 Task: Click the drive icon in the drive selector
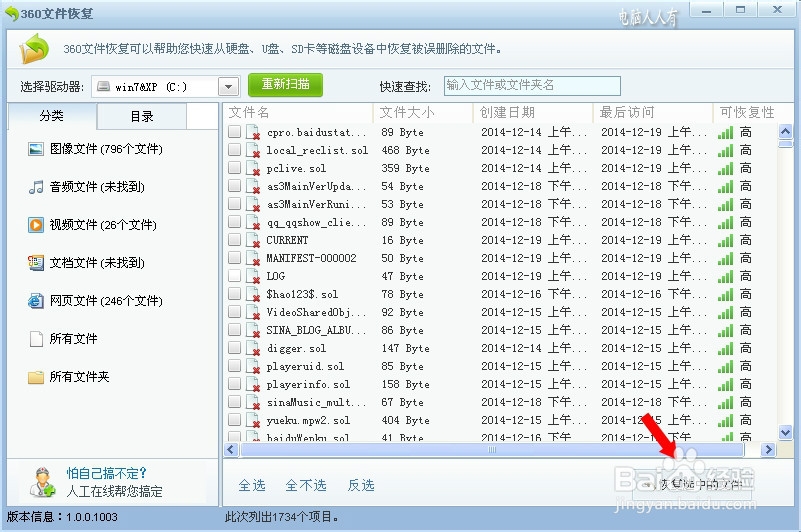tap(104, 86)
